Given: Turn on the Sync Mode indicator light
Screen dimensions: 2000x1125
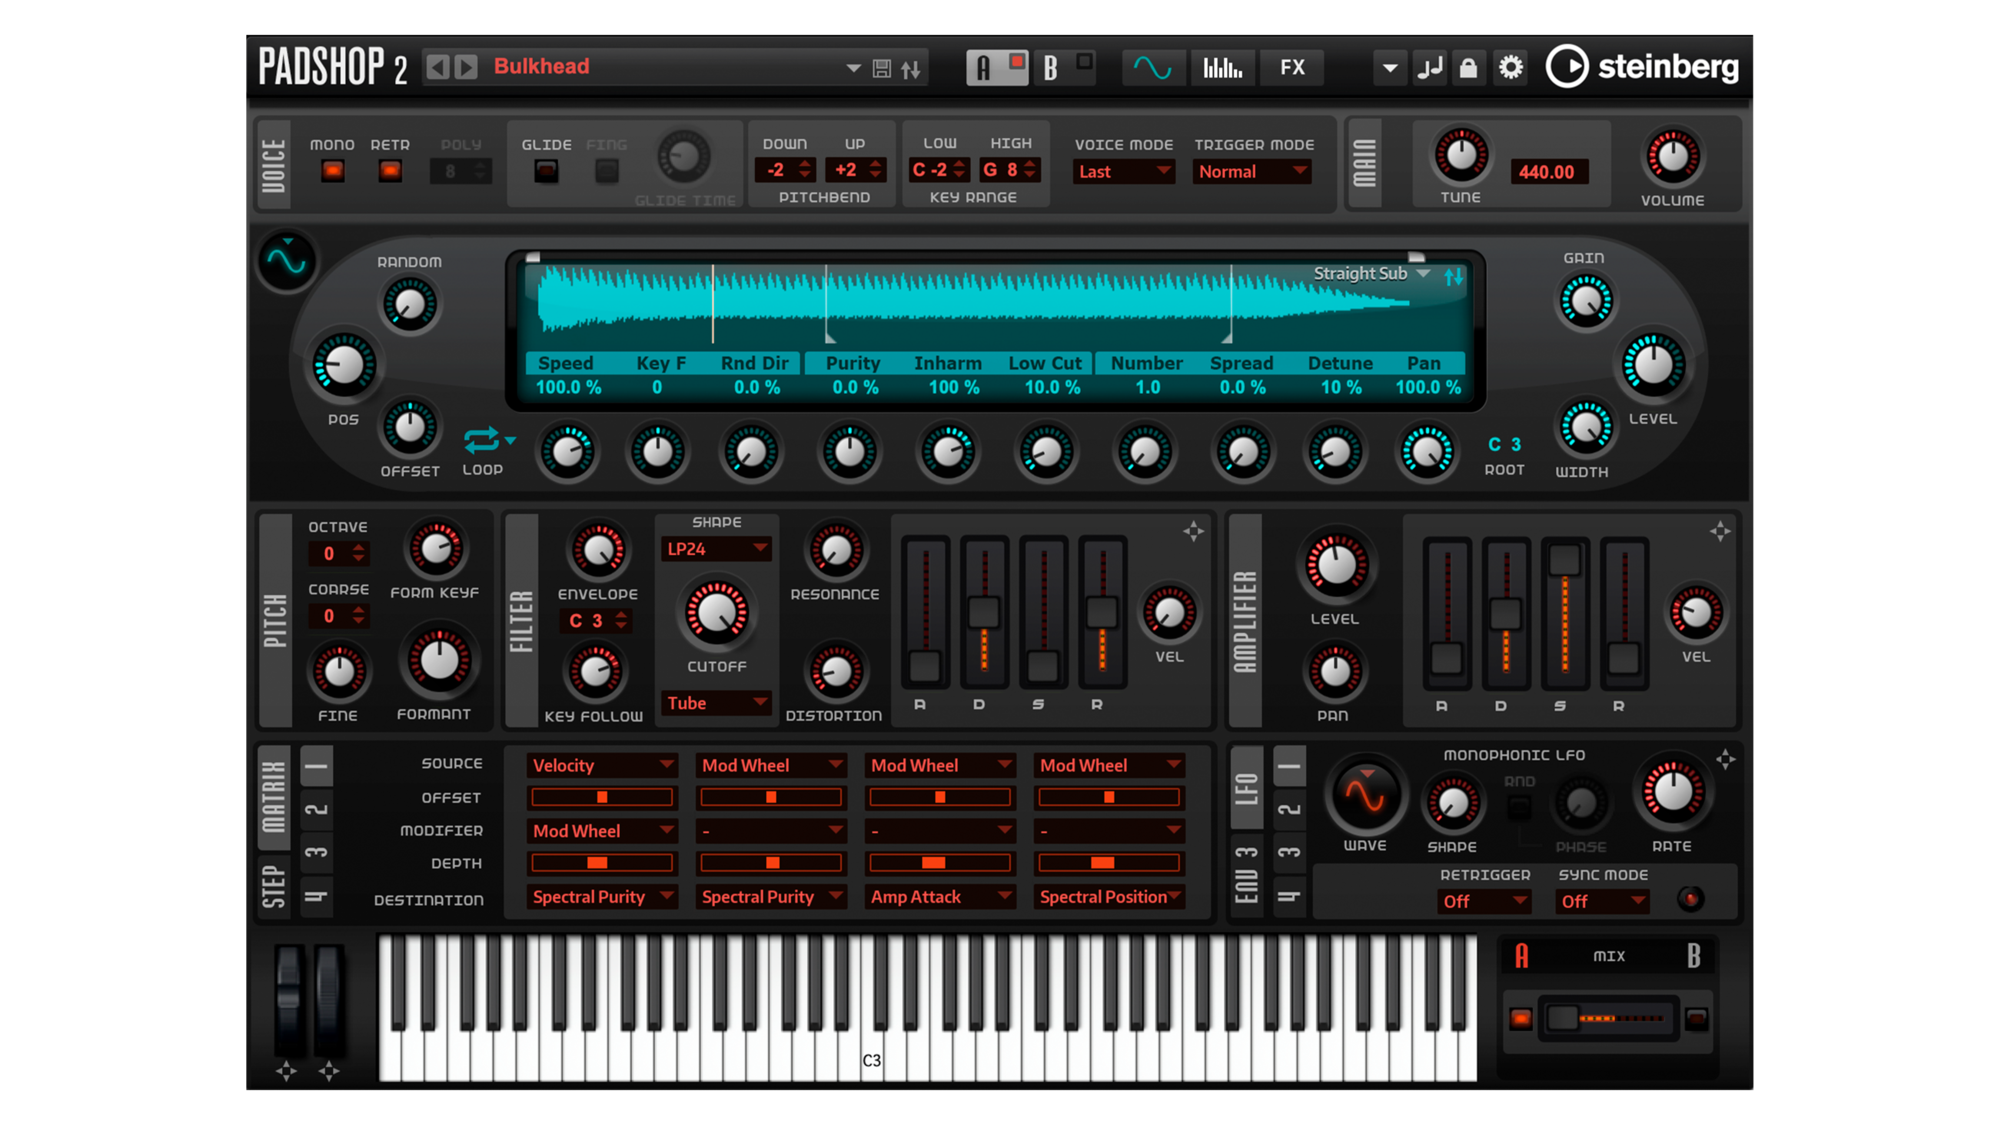Looking at the screenshot, I should (1692, 901).
